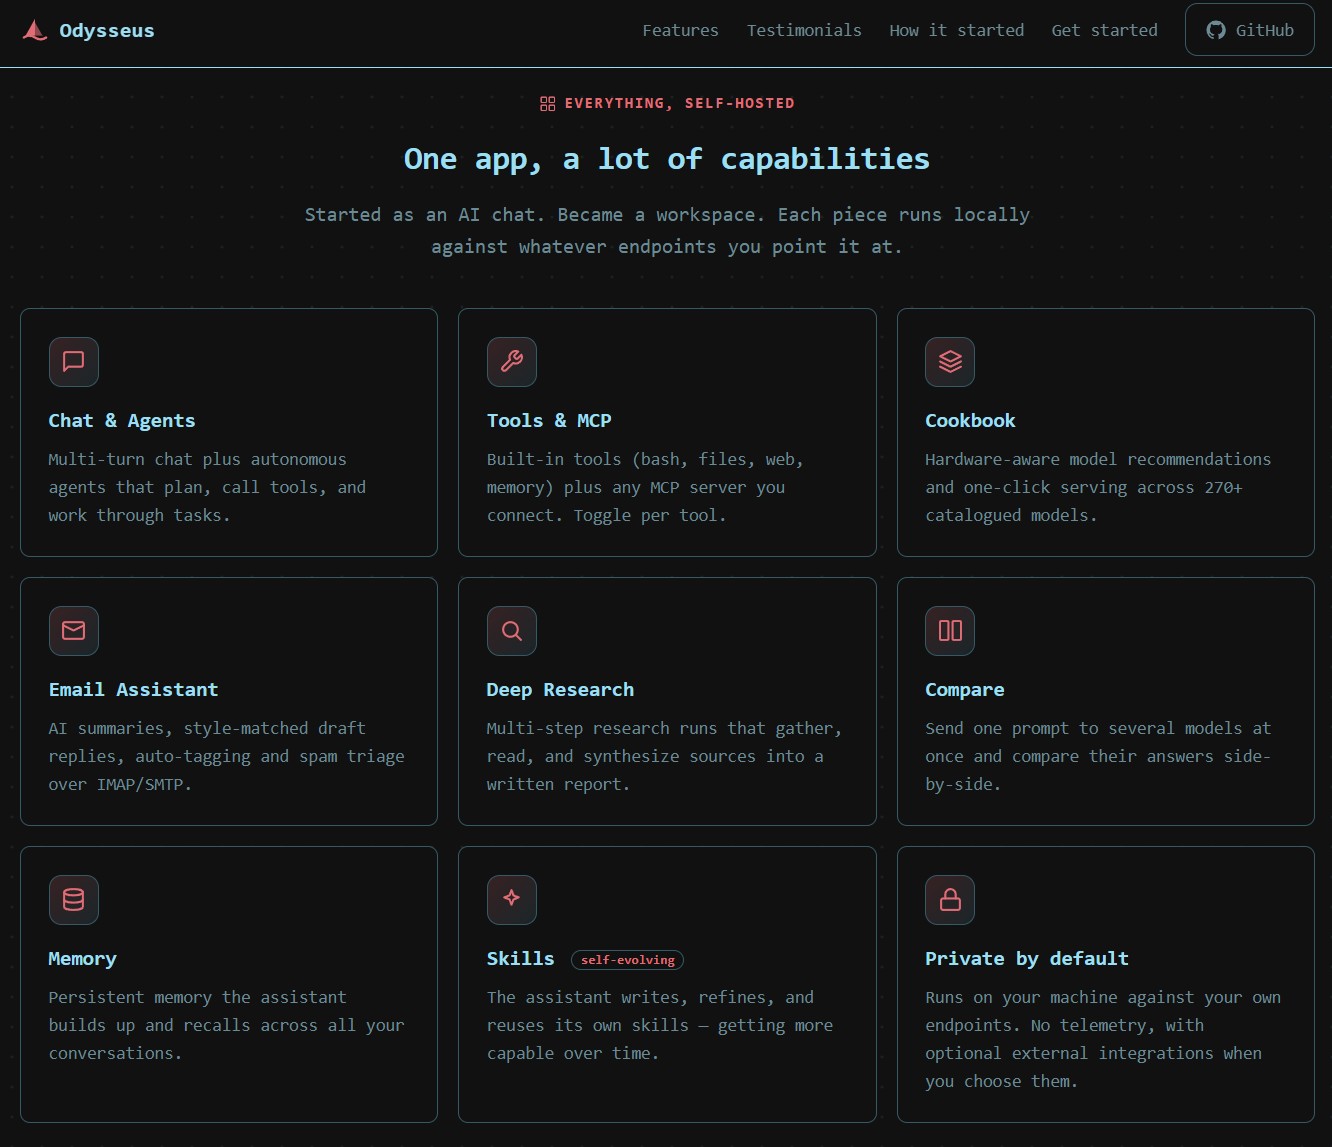The image size is (1332, 1147).
Task: Click the Email Assistant heading
Action: [133, 690]
